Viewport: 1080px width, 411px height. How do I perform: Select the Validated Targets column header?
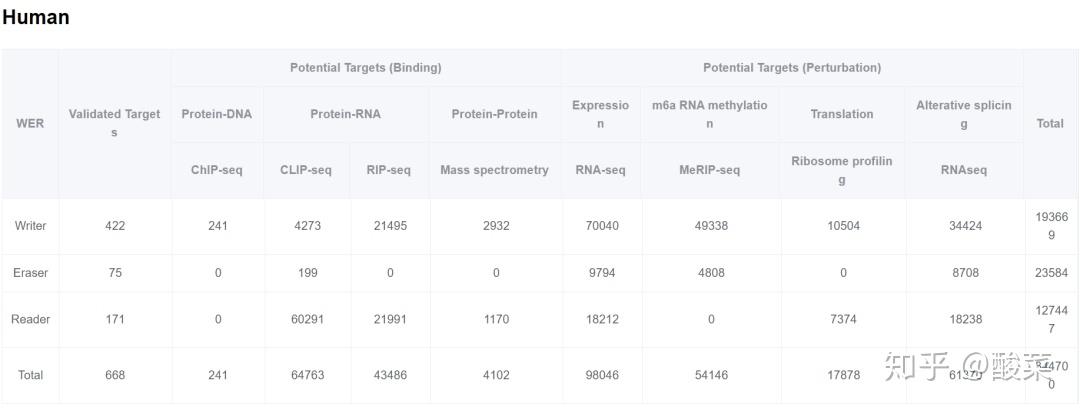[x=114, y=123]
